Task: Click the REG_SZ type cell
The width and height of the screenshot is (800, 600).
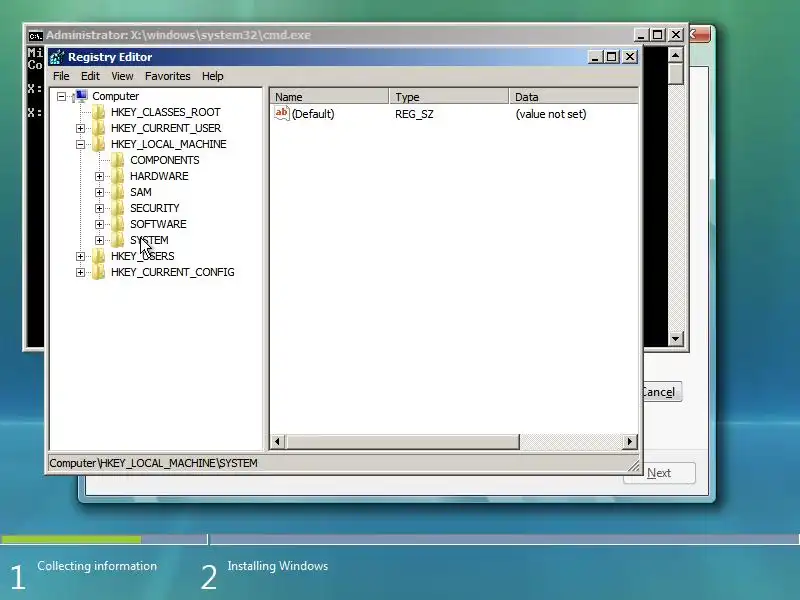Action: point(414,114)
